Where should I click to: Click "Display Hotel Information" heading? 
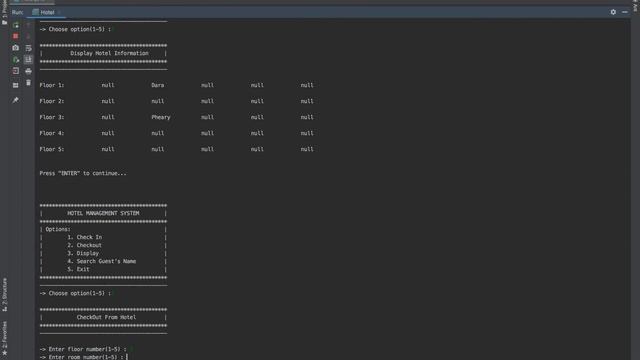[x=109, y=53]
